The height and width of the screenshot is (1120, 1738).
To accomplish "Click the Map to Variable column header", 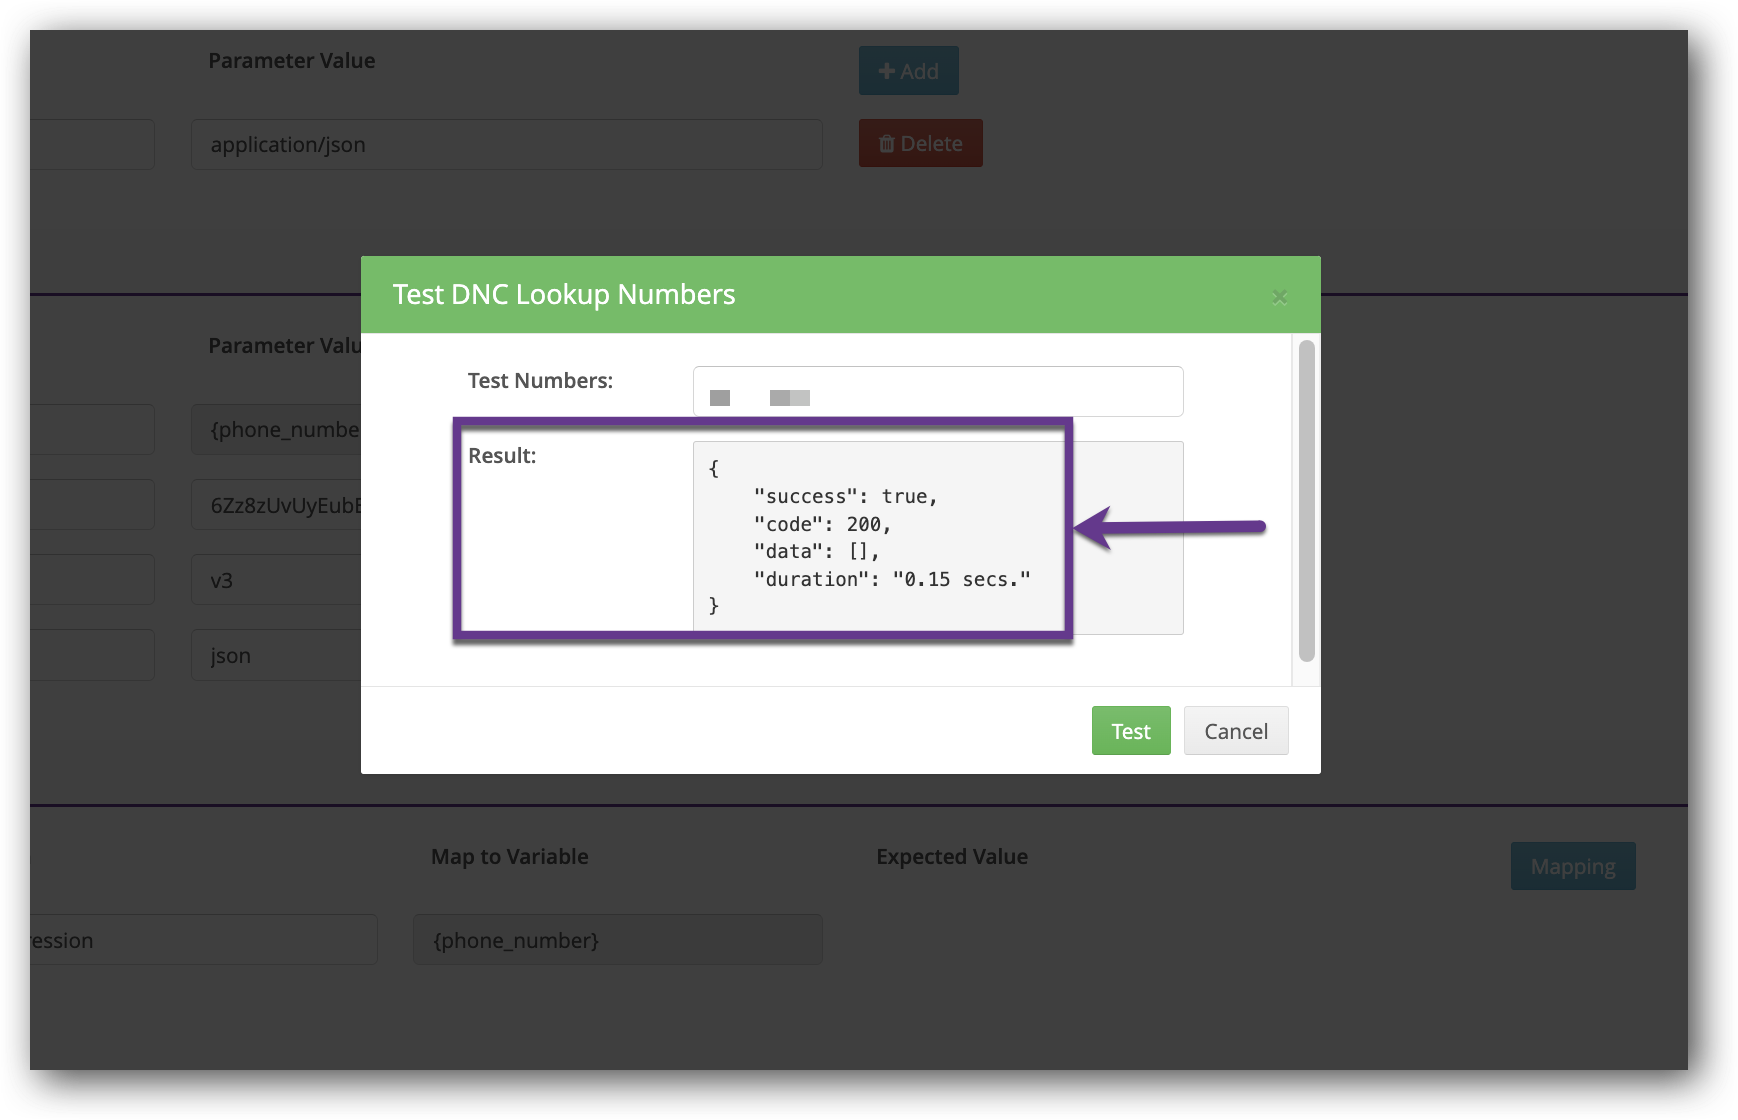I will click(510, 857).
